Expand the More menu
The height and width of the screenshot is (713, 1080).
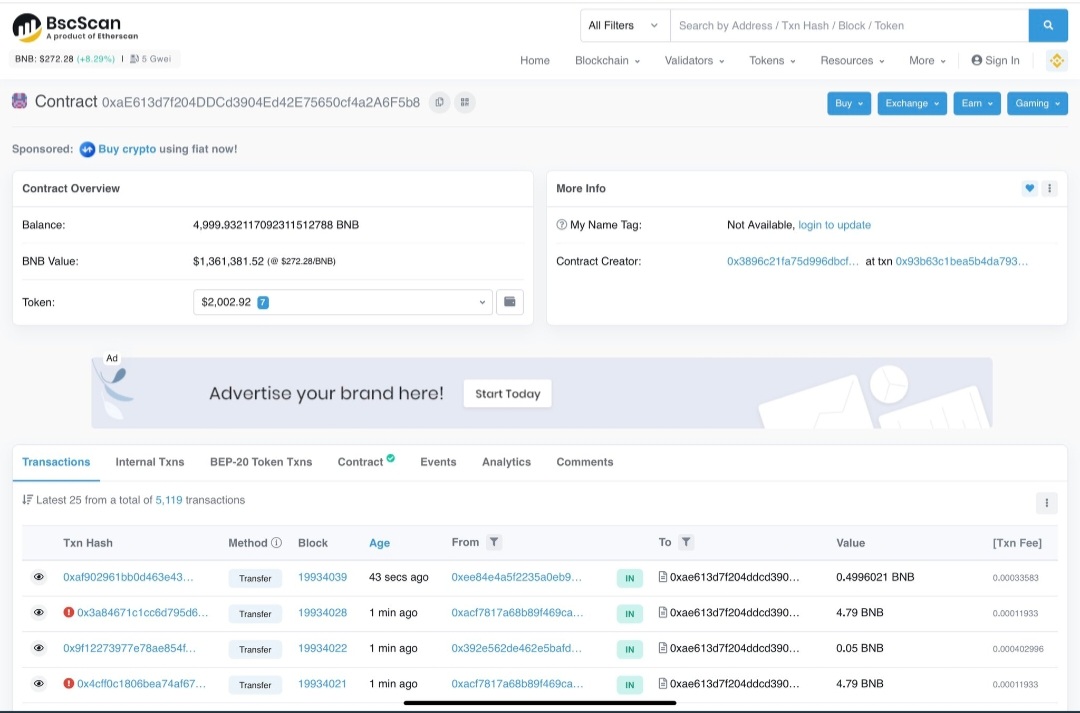click(927, 61)
